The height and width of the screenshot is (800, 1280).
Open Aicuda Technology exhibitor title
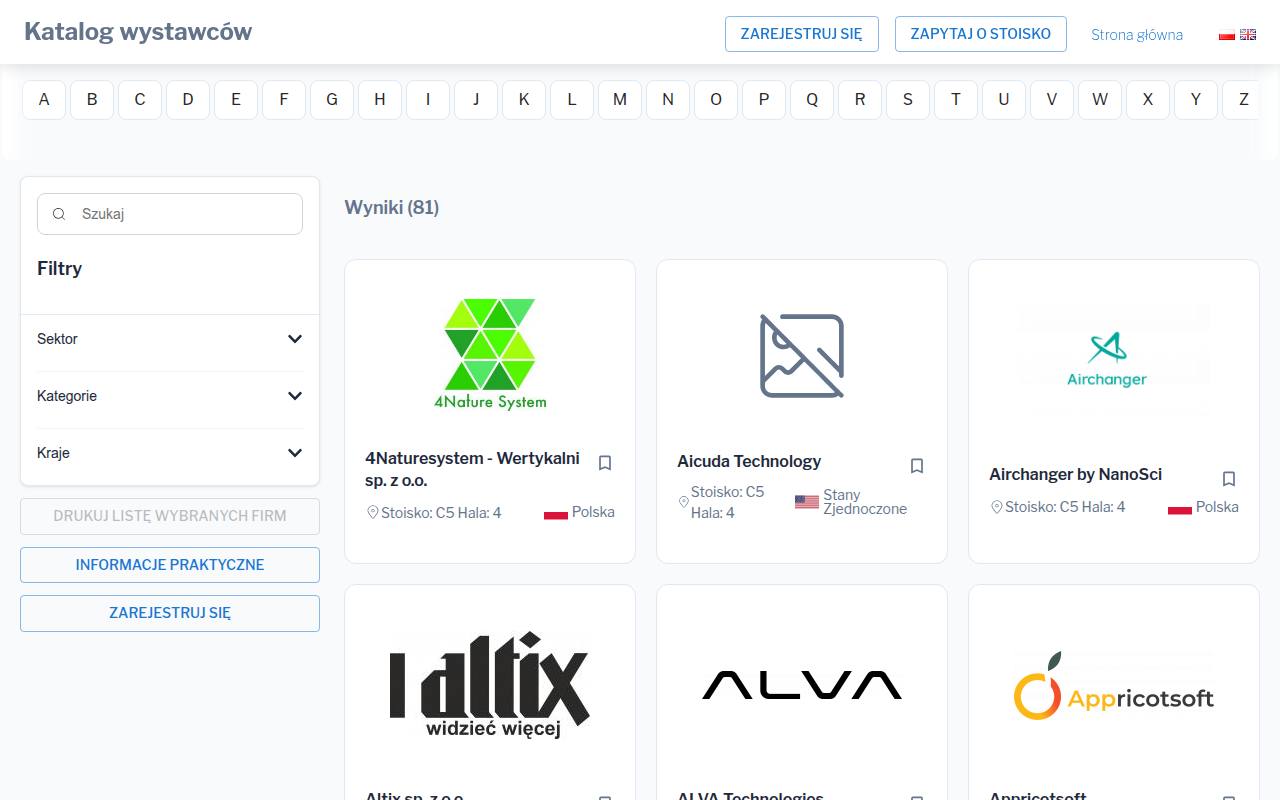pos(749,461)
